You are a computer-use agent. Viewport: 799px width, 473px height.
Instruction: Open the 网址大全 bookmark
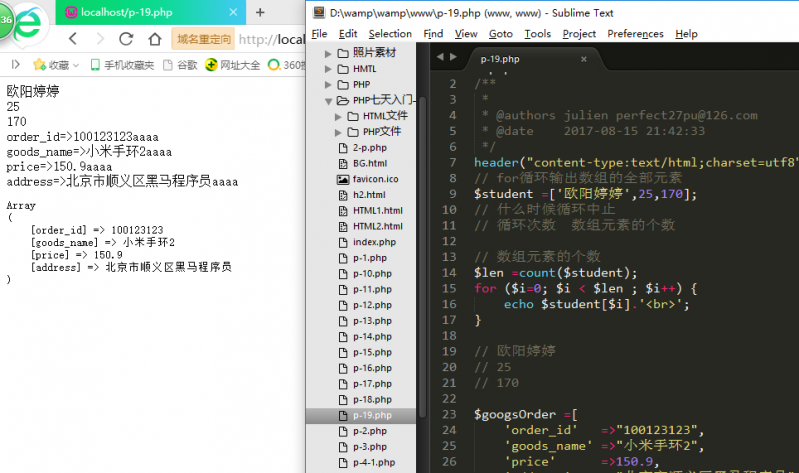point(233,65)
